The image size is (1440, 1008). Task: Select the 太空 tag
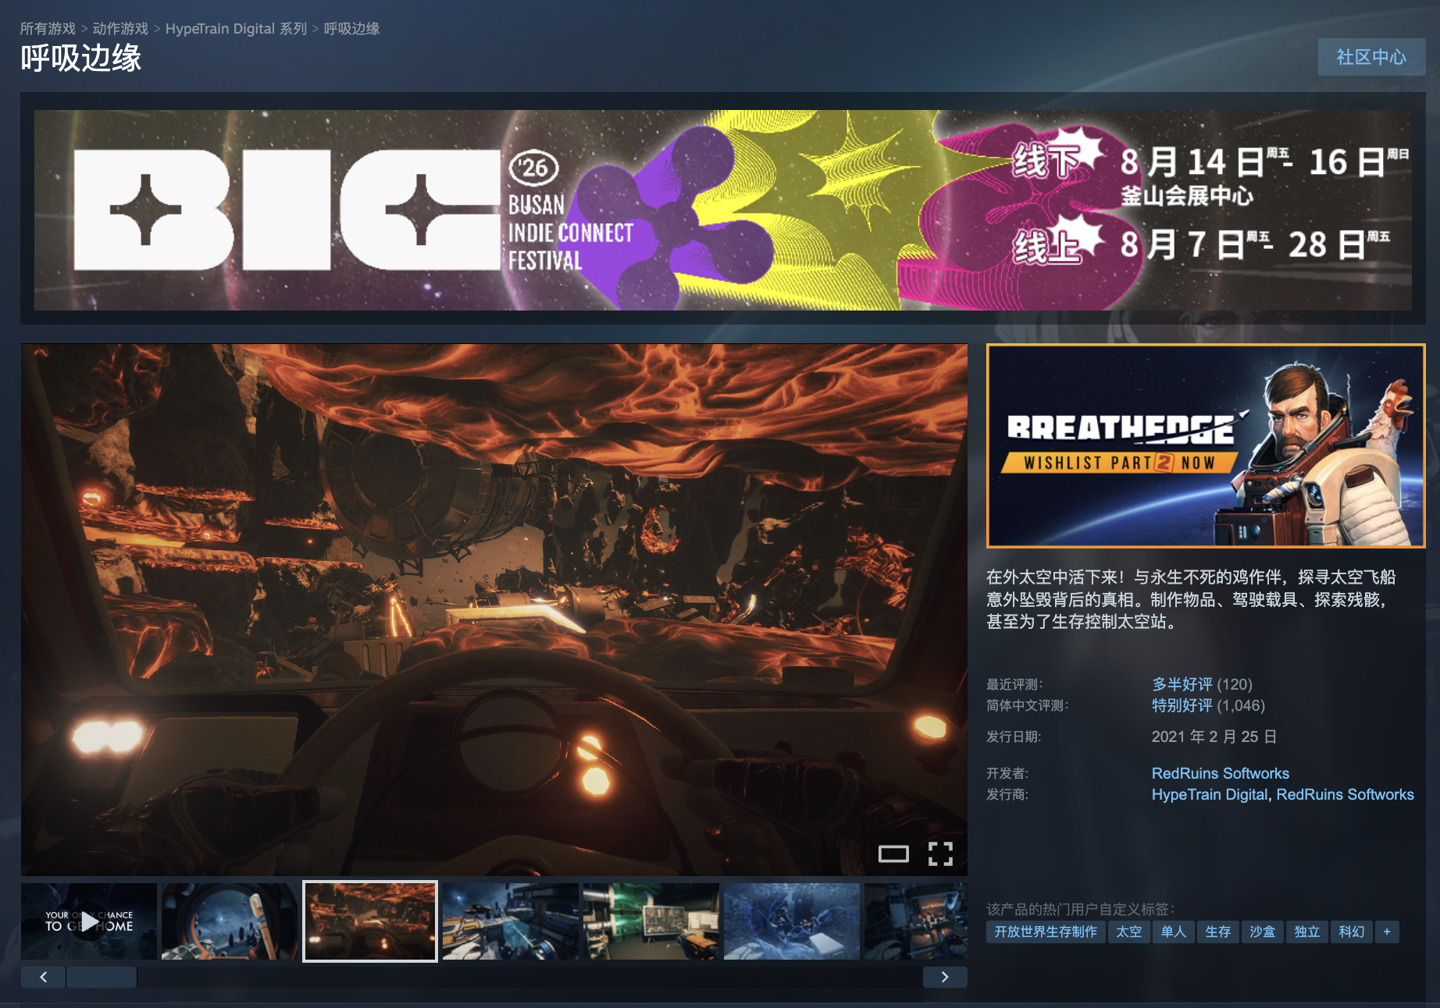click(x=1129, y=932)
